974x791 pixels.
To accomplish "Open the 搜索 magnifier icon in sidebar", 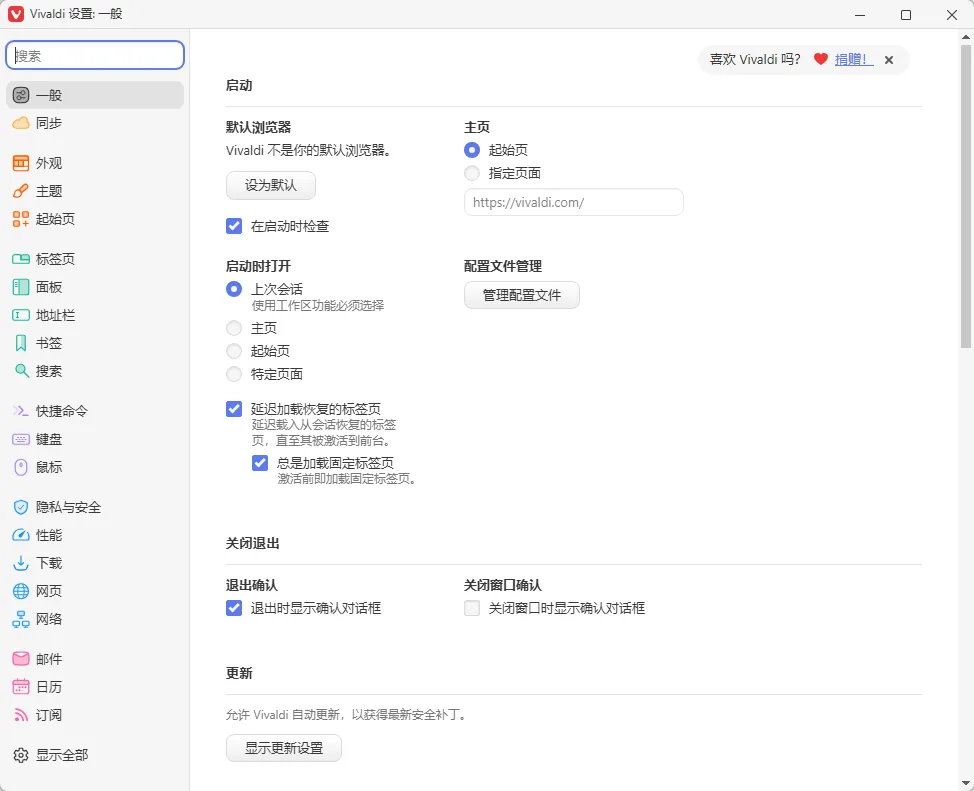I will [x=21, y=371].
